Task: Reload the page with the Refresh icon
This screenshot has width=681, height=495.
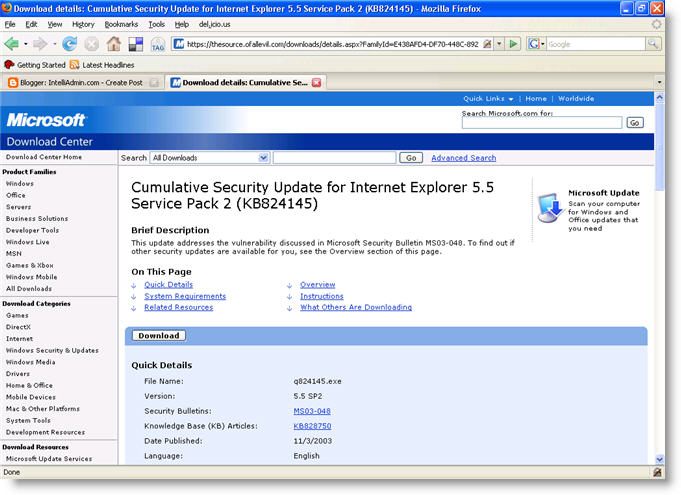Action: [x=69, y=44]
